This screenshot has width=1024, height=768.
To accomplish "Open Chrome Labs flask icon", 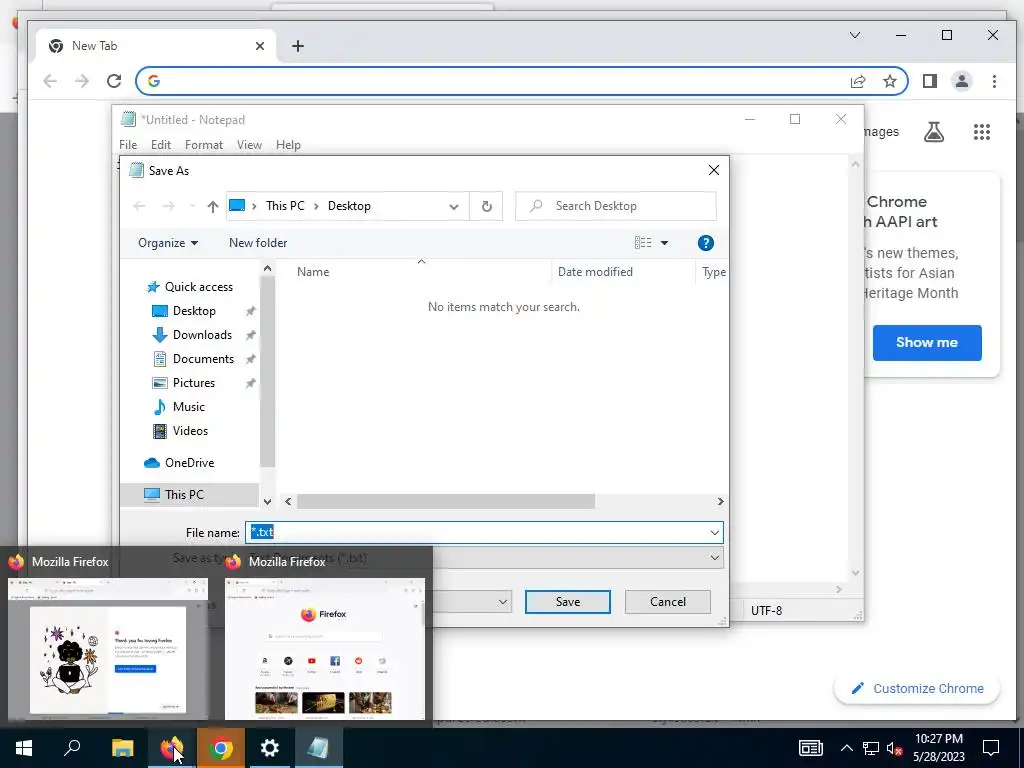I will pyautogui.click(x=934, y=132).
